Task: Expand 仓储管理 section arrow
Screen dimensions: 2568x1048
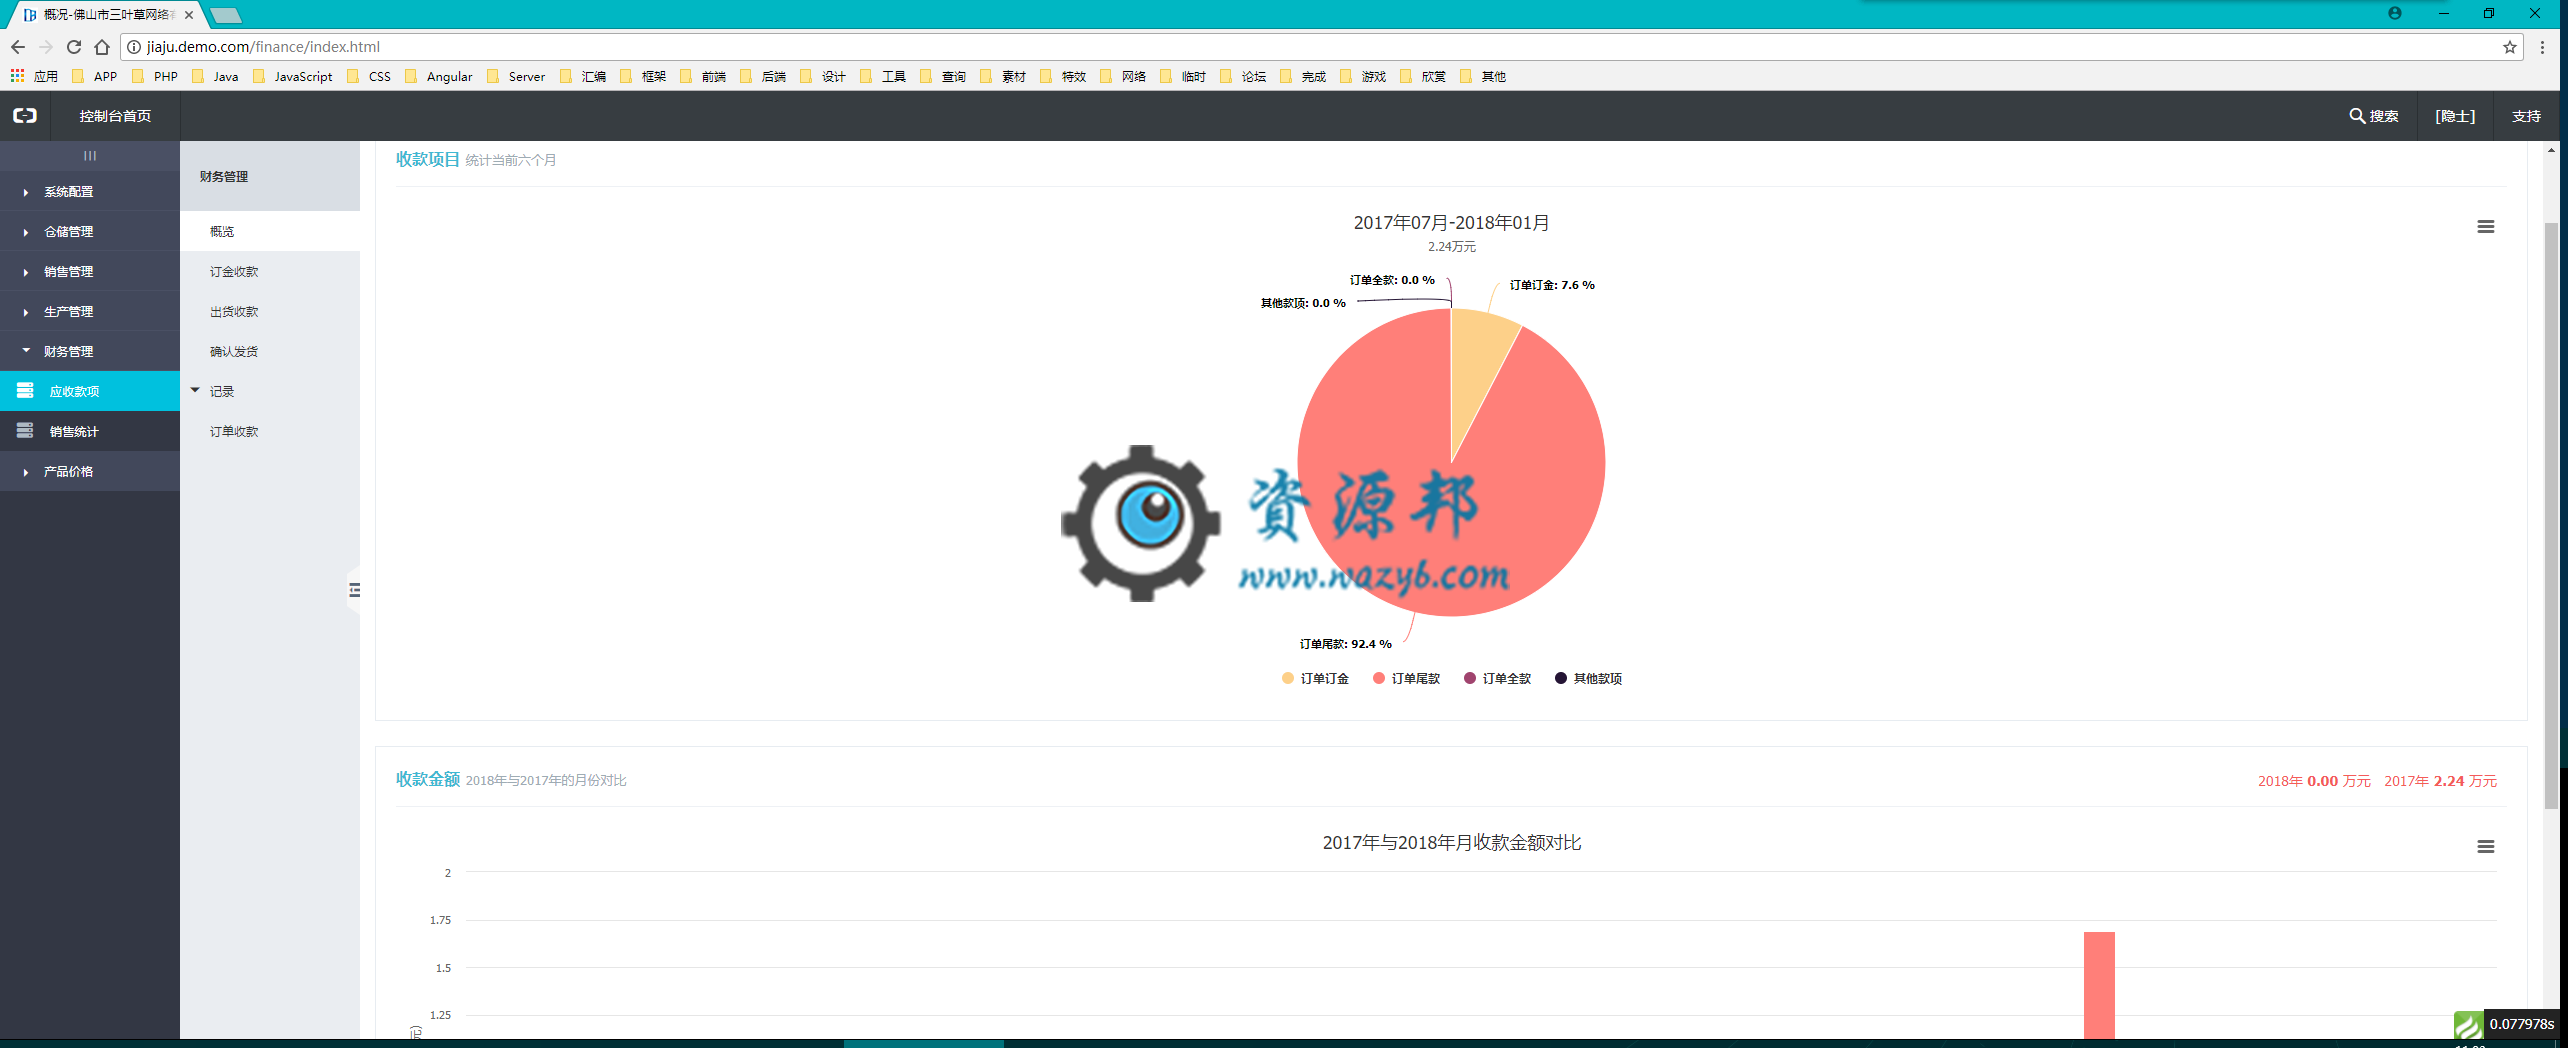Action: tap(26, 232)
